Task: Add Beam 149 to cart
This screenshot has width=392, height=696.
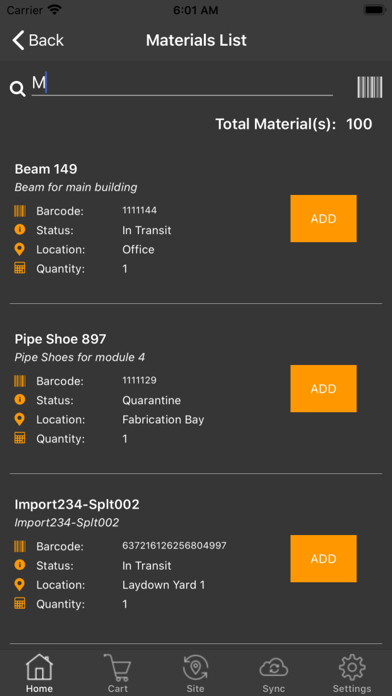Action: click(323, 218)
